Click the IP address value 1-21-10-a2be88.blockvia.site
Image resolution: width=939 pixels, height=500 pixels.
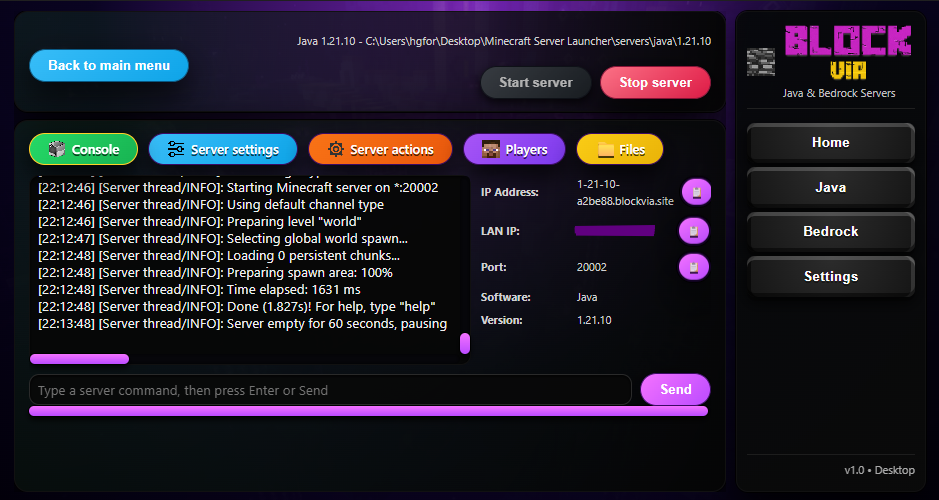625,193
